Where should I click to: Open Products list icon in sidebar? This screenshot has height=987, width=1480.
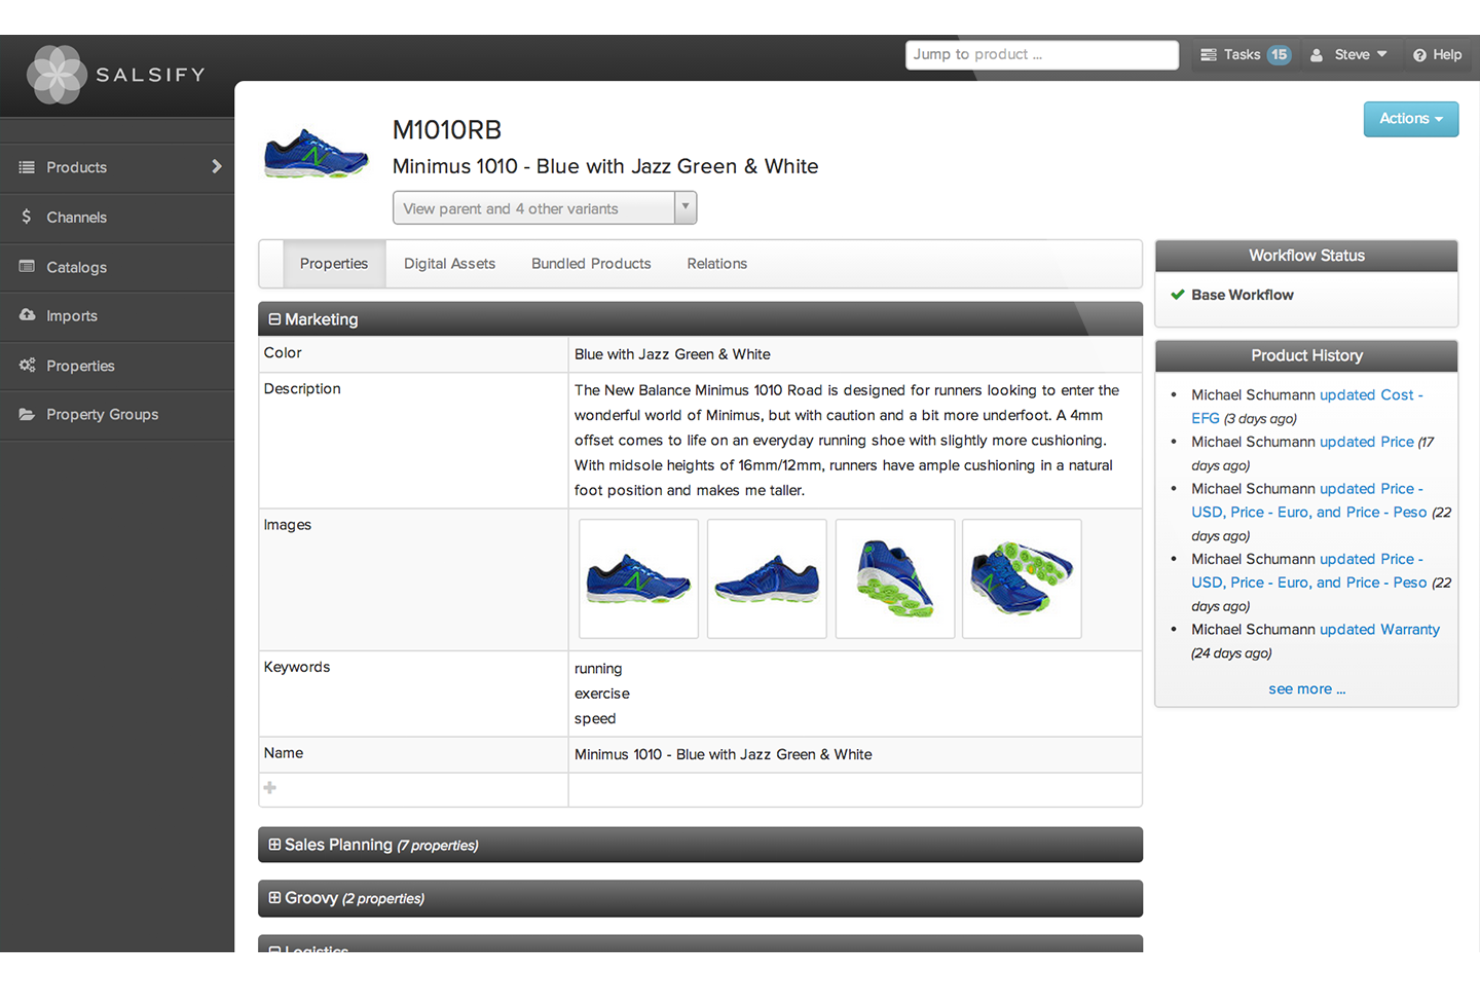(x=27, y=167)
